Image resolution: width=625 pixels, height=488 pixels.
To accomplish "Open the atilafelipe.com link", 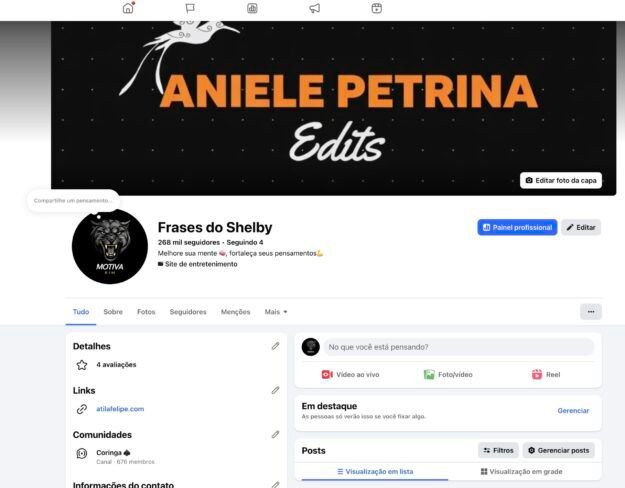I will (120, 409).
